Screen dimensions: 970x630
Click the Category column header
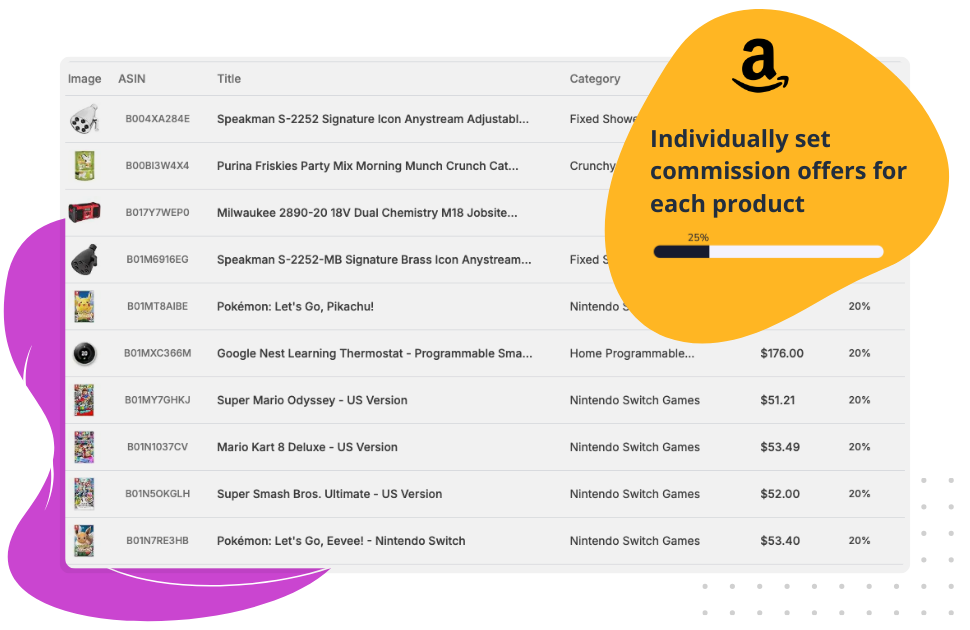(x=595, y=79)
